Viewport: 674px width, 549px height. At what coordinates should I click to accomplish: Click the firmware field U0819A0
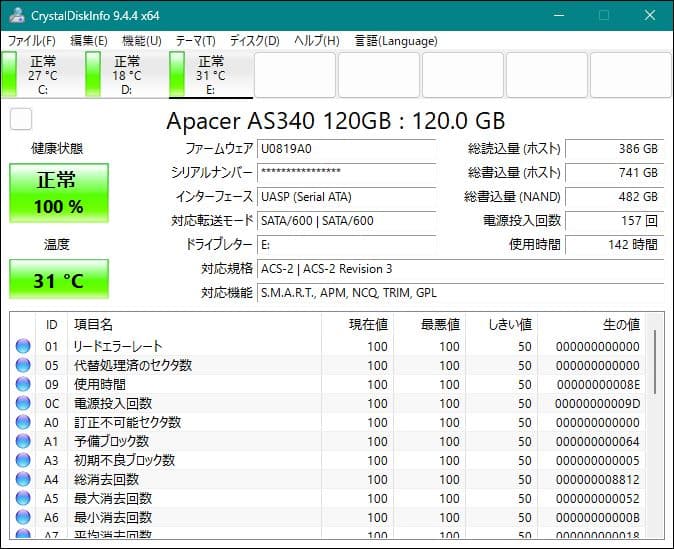click(x=346, y=149)
